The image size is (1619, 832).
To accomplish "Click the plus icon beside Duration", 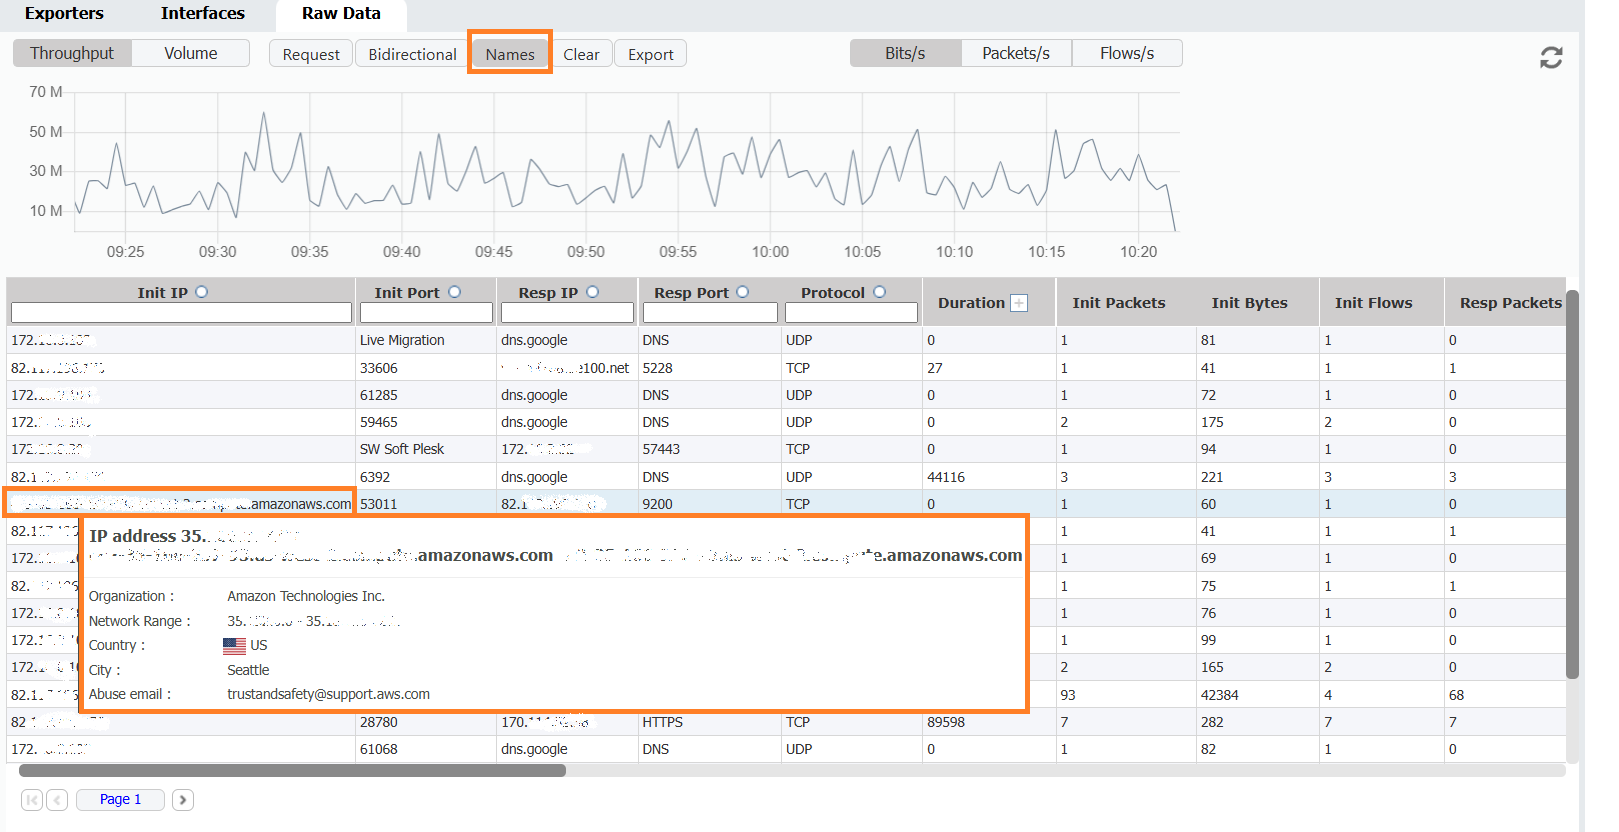I will tap(1019, 303).
